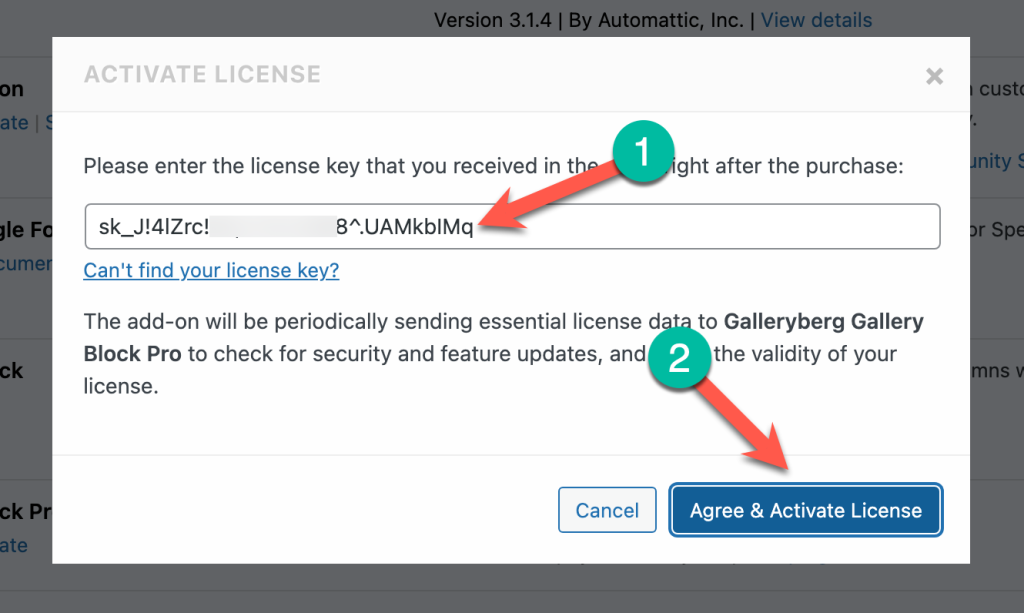The height and width of the screenshot is (613, 1024).
Task: Click red arrow pointing at activate button
Action: click(750, 420)
